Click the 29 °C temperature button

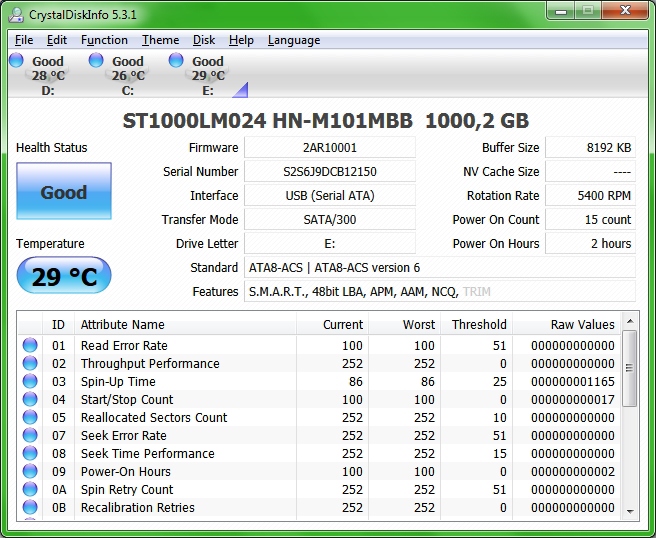click(64, 276)
